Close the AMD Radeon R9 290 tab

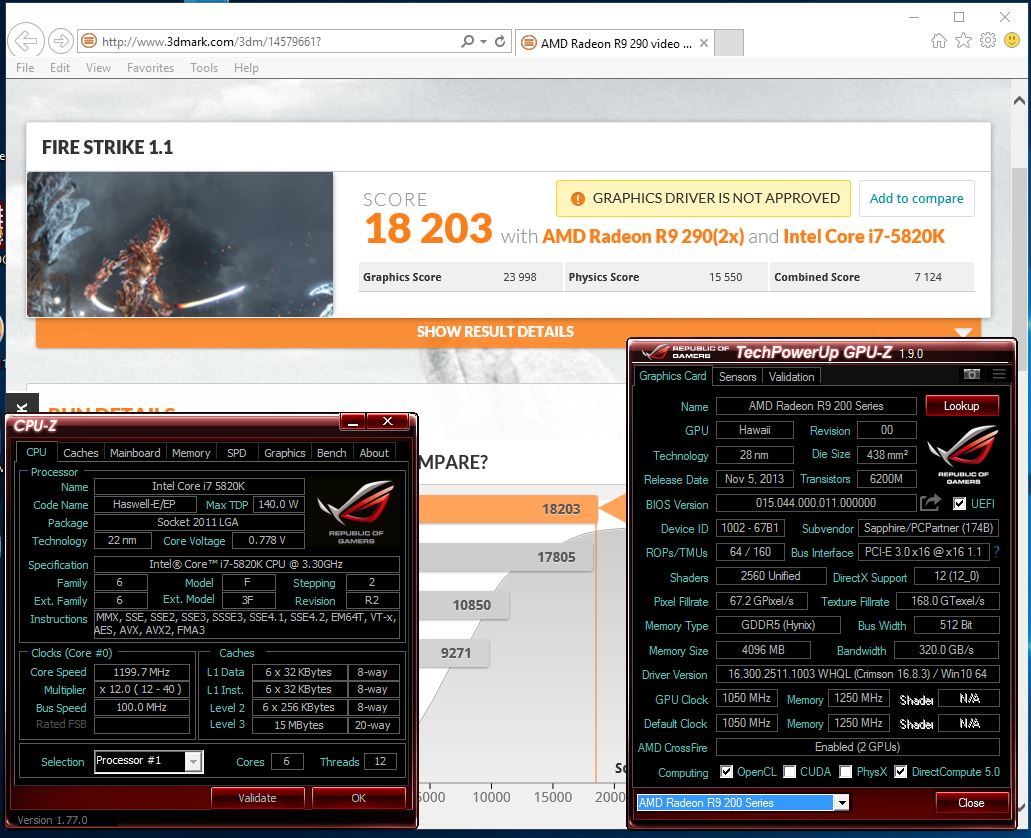coord(704,43)
